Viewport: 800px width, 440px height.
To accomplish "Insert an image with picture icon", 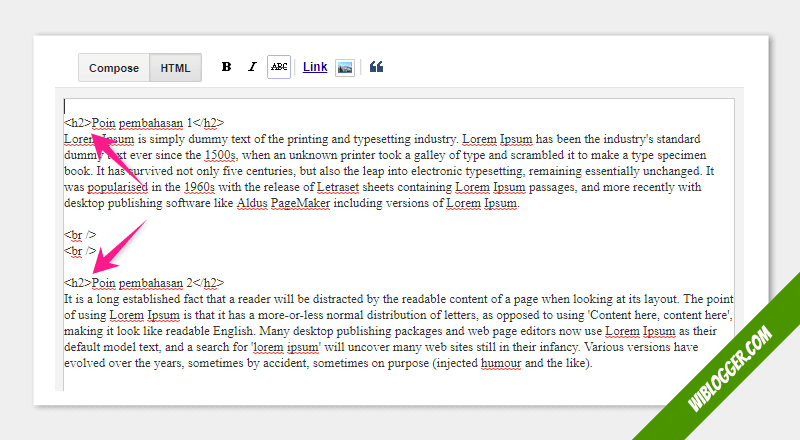I will pyautogui.click(x=345, y=67).
